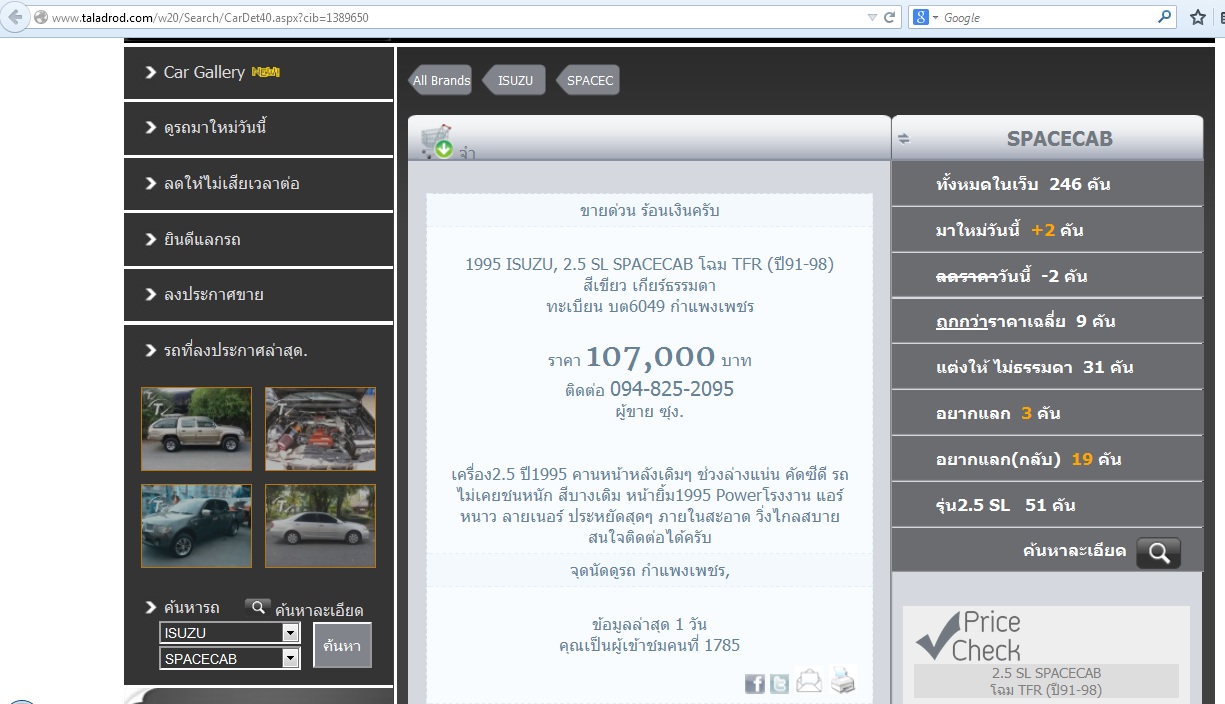Viewport: 1225px width, 704px height.
Task: Open the address bar history dropdown arrow
Action: click(x=873, y=17)
